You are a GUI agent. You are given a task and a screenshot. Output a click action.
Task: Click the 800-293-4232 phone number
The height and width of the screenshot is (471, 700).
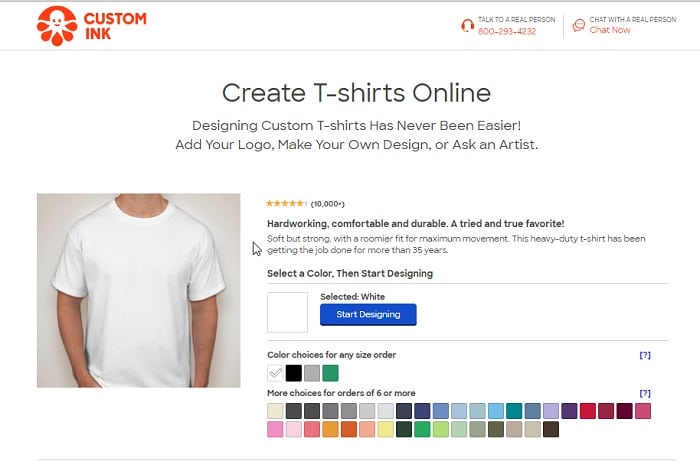[x=507, y=31]
